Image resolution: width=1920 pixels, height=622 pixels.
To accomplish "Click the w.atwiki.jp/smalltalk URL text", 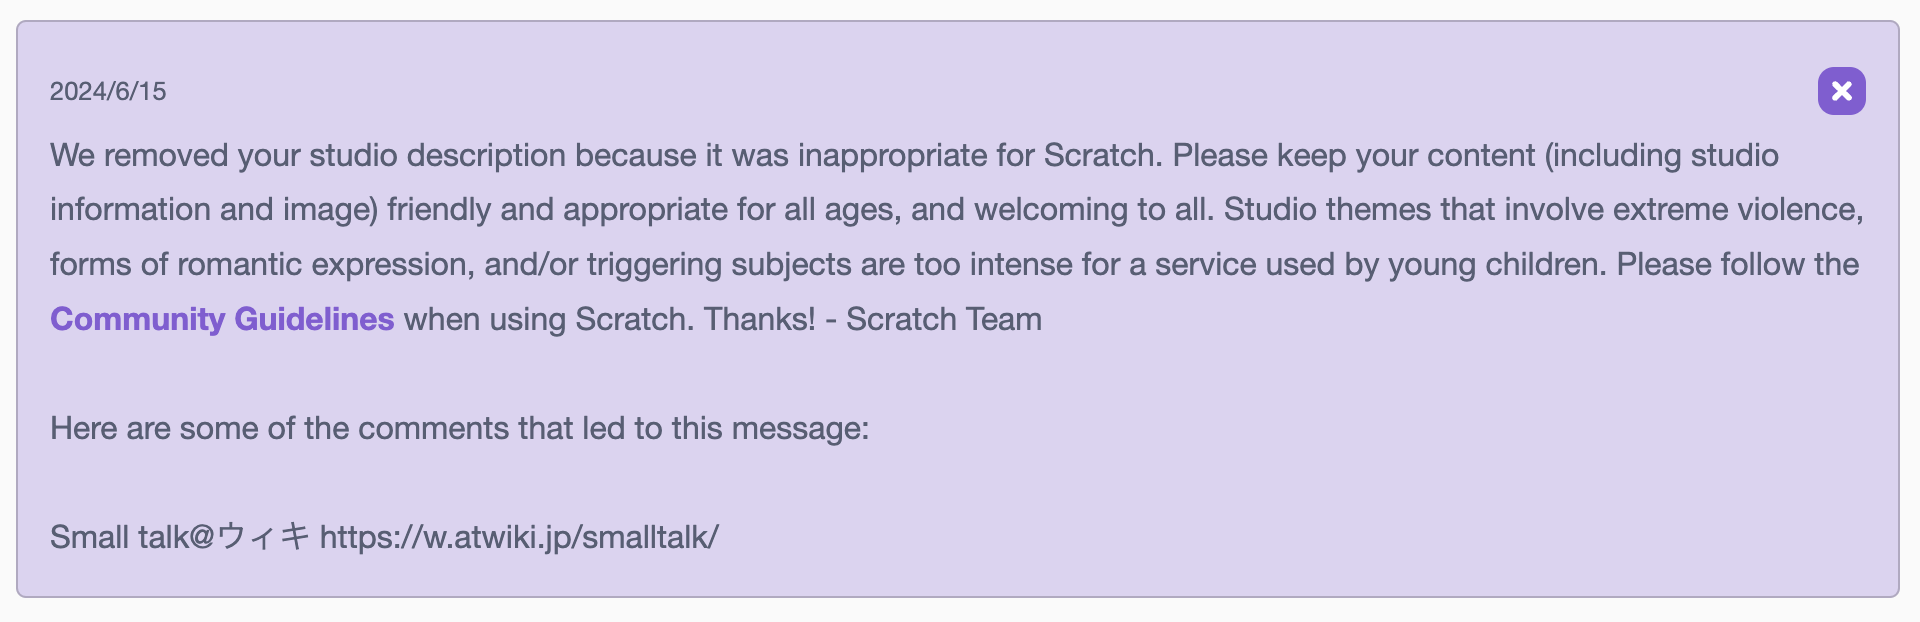I will pyautogui.click(x=519, y=537).
